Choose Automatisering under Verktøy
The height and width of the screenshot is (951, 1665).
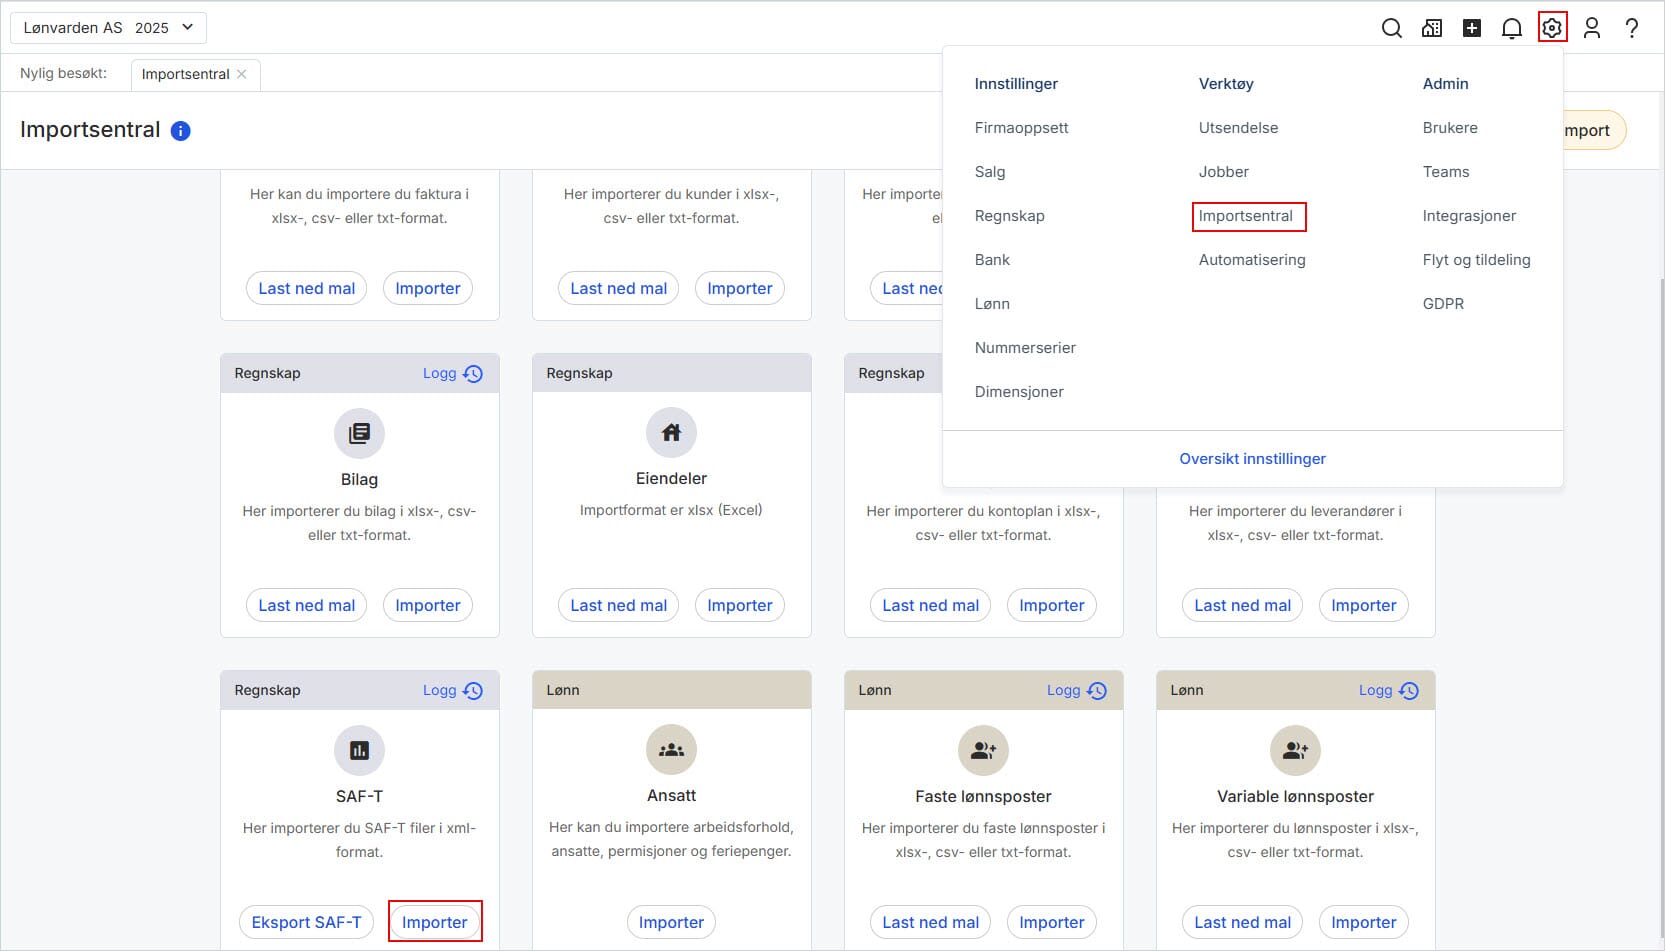coord(1251,260)
